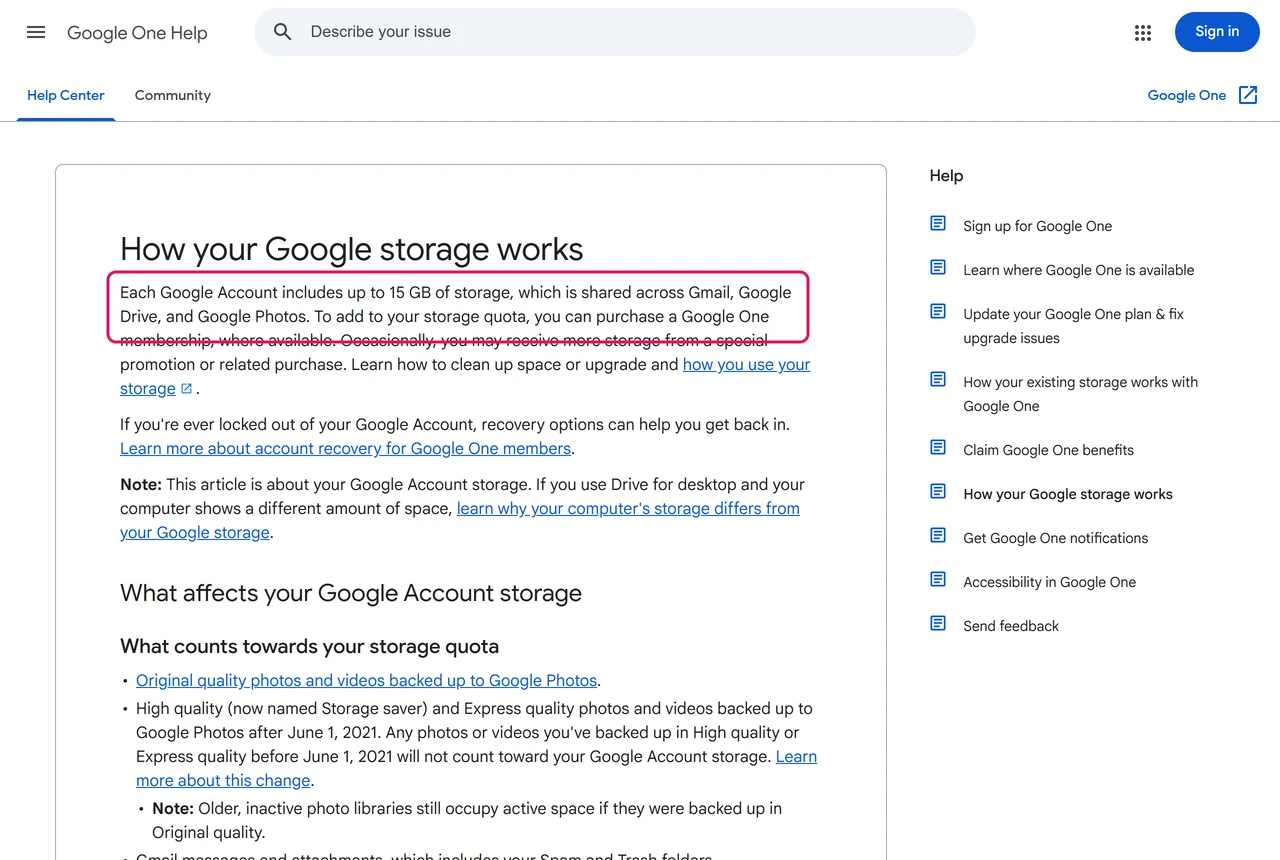This screenshot has height=860, width=1280.
Task: Open Claim Google One benefits article
Action: (1049, 450)
